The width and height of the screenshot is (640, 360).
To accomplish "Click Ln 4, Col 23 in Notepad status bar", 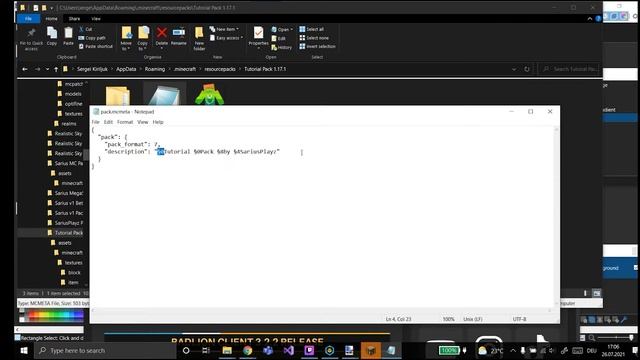I will pyautogui.click(x=398, y=319).
